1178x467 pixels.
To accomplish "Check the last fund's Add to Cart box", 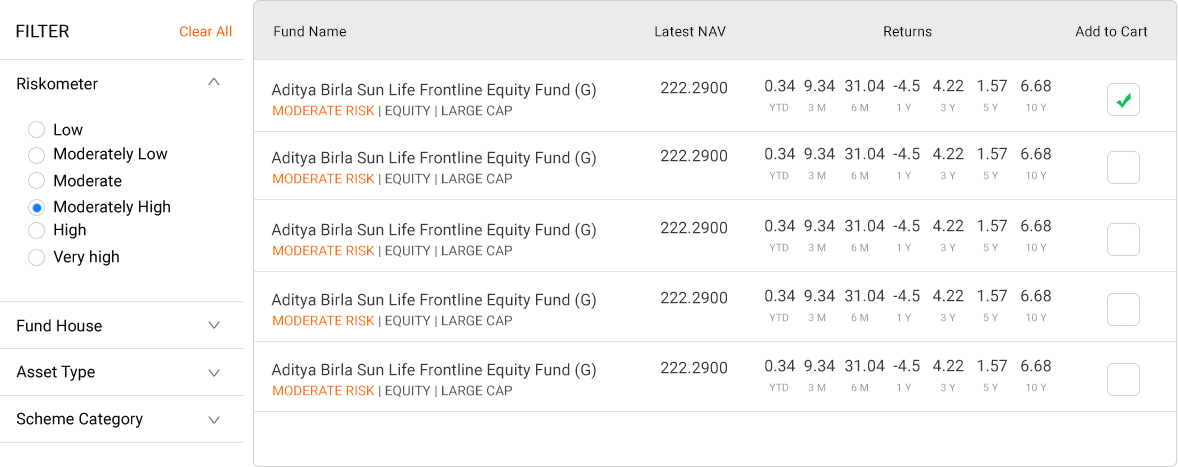I will [x=1123, y=380].
